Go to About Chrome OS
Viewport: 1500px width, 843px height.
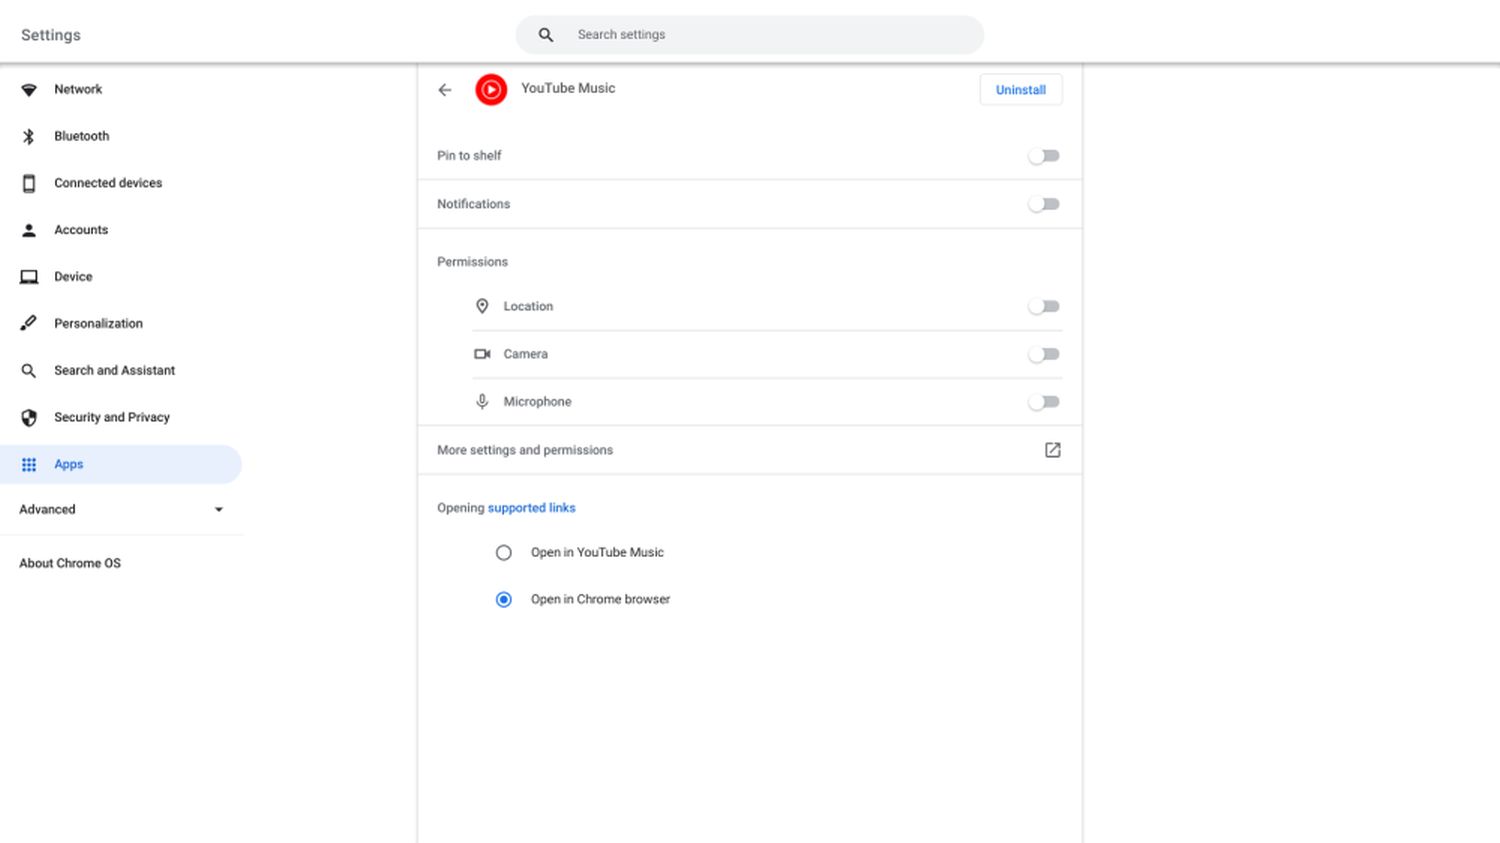tap(70, 563)
